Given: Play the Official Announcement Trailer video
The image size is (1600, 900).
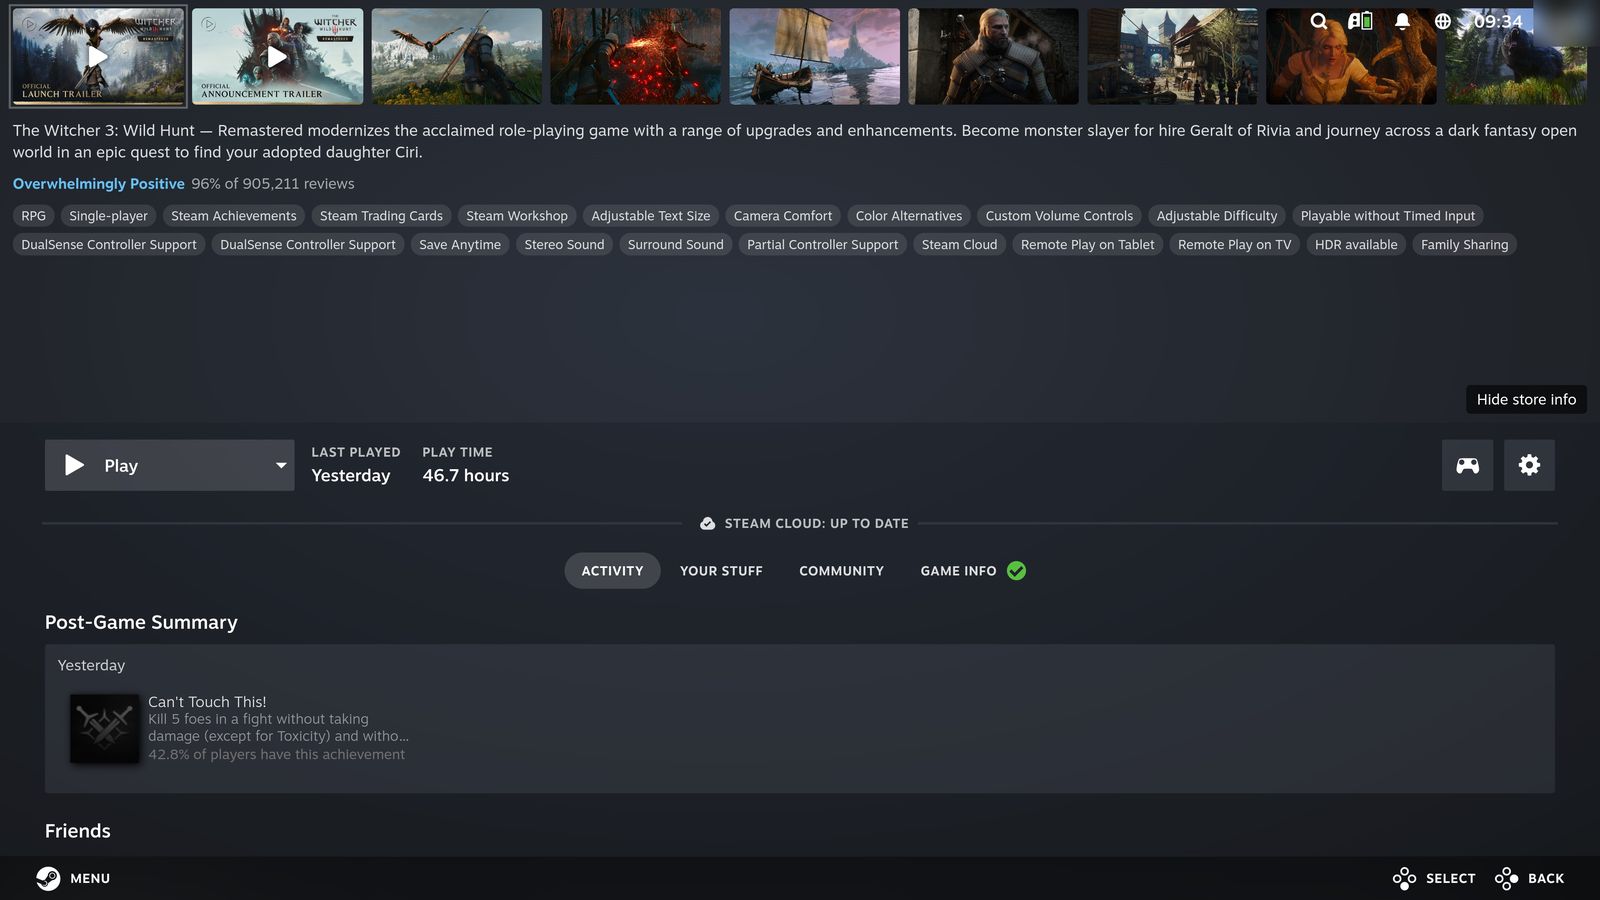Looking at the screenshot, I should 277,56.
